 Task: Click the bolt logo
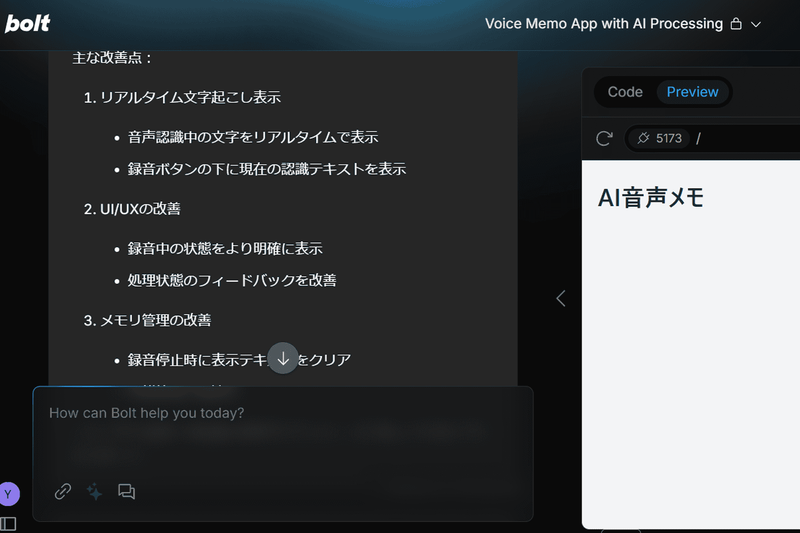(x=28, y=23)
